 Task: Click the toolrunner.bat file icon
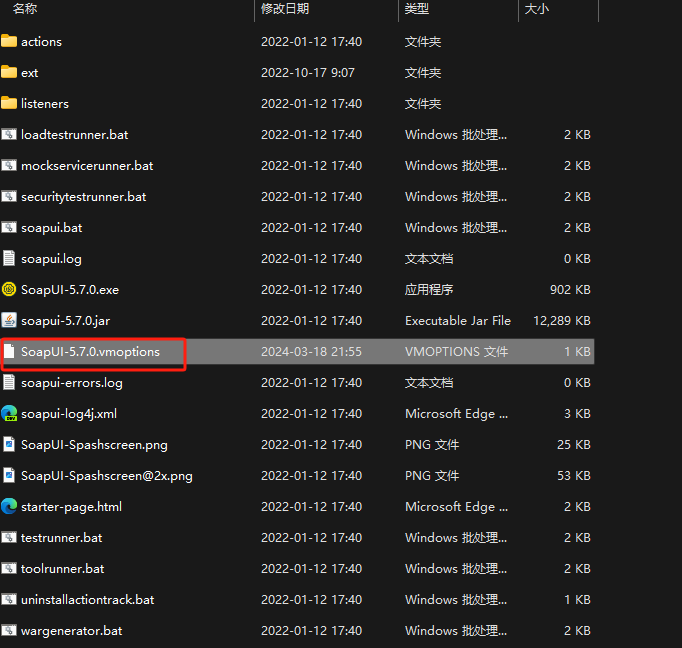9,568
